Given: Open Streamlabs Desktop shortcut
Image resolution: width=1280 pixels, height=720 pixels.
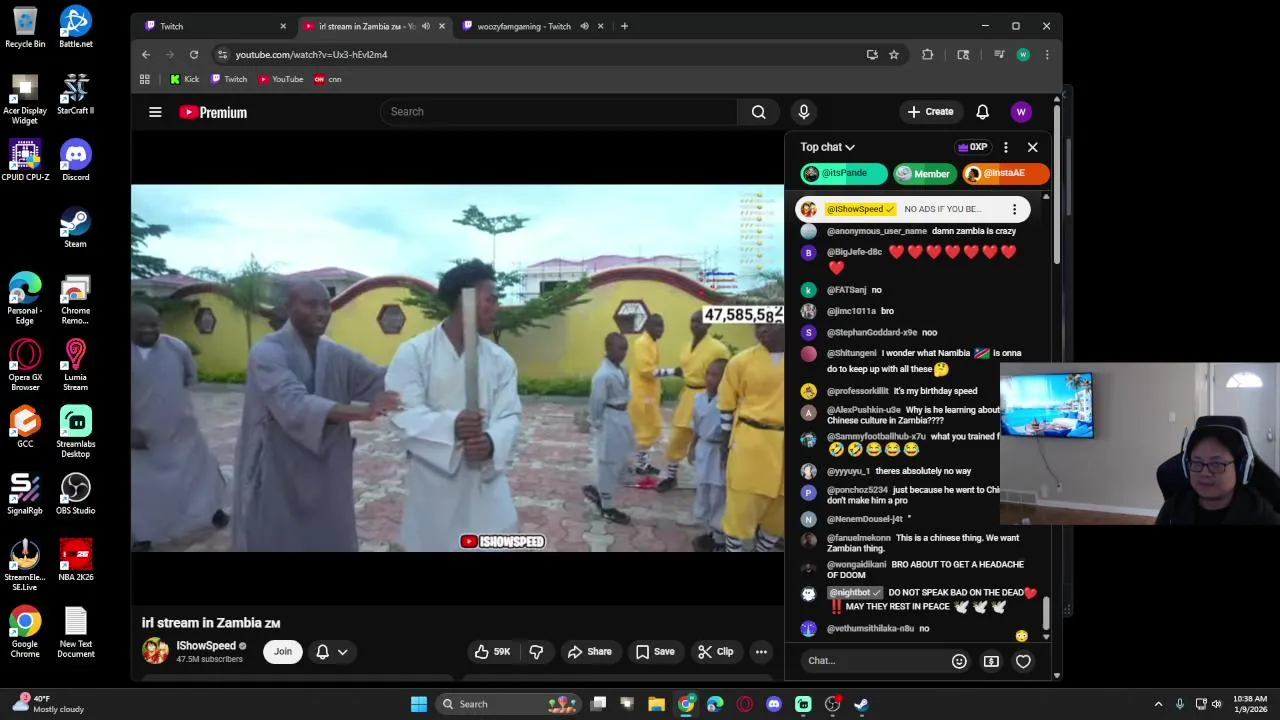Looking at the screenshot, I should (x=76, y=432).
